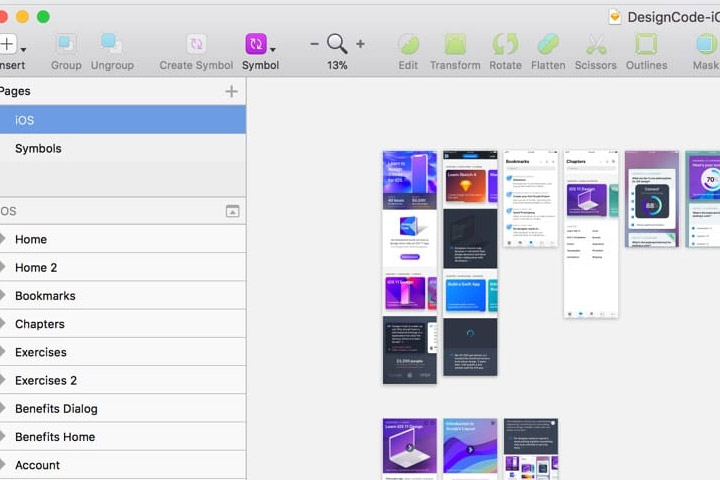Select the Exercises 2 layer row
Viewport: 720px width, 480px height.
(123, 380)
